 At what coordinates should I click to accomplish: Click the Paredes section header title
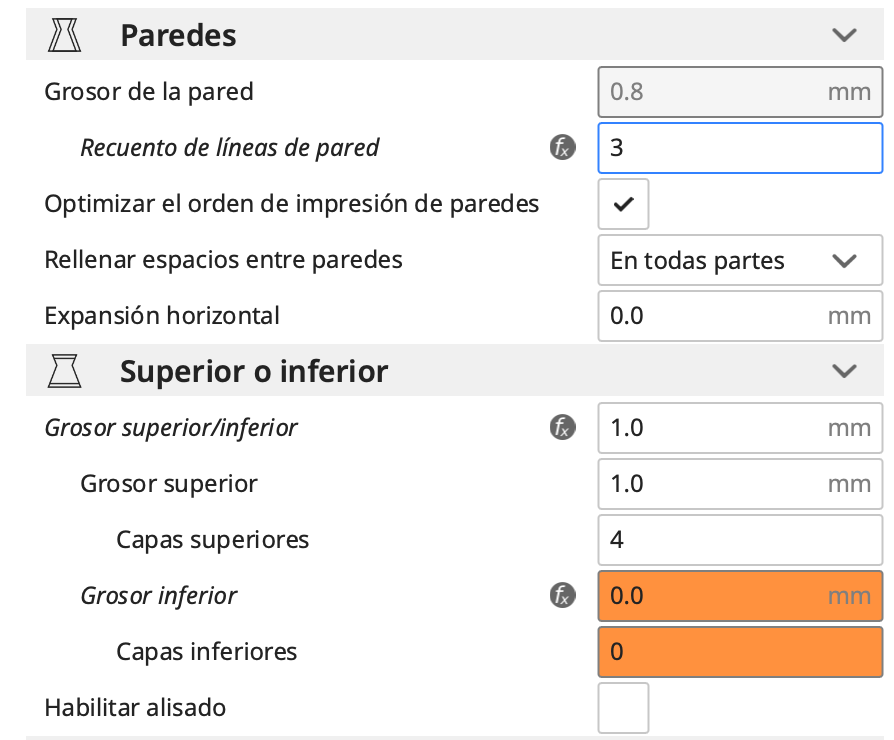178,35
